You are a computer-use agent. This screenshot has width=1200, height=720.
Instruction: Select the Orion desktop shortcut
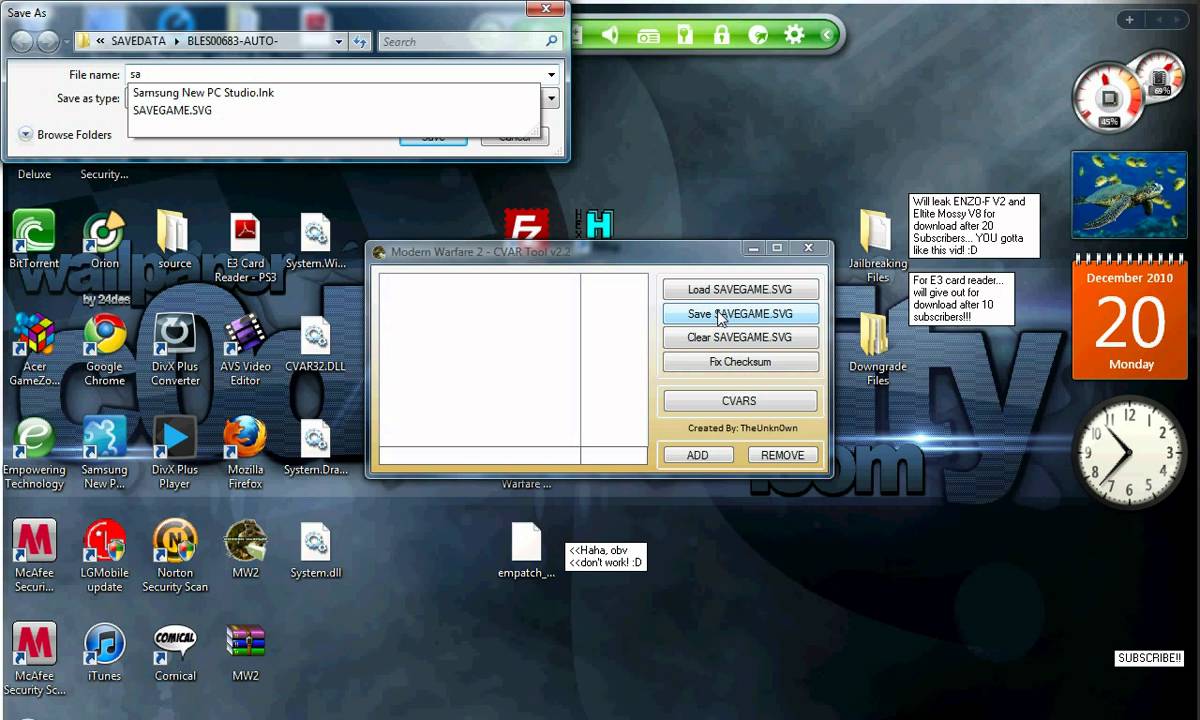tap(104, 240)
